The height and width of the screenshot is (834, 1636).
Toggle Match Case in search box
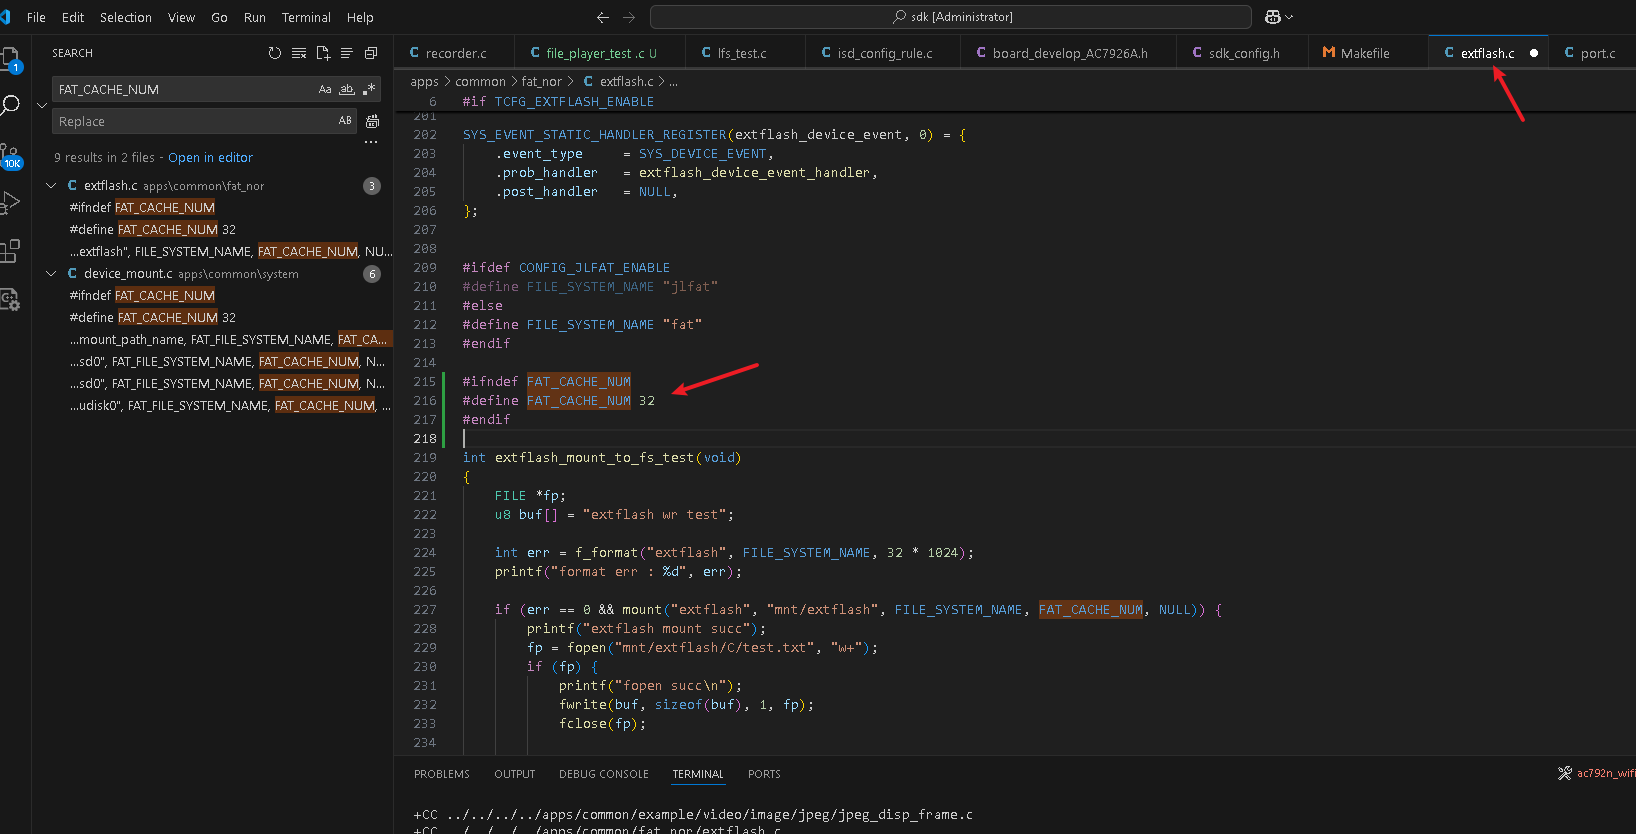tap(325, 89)
